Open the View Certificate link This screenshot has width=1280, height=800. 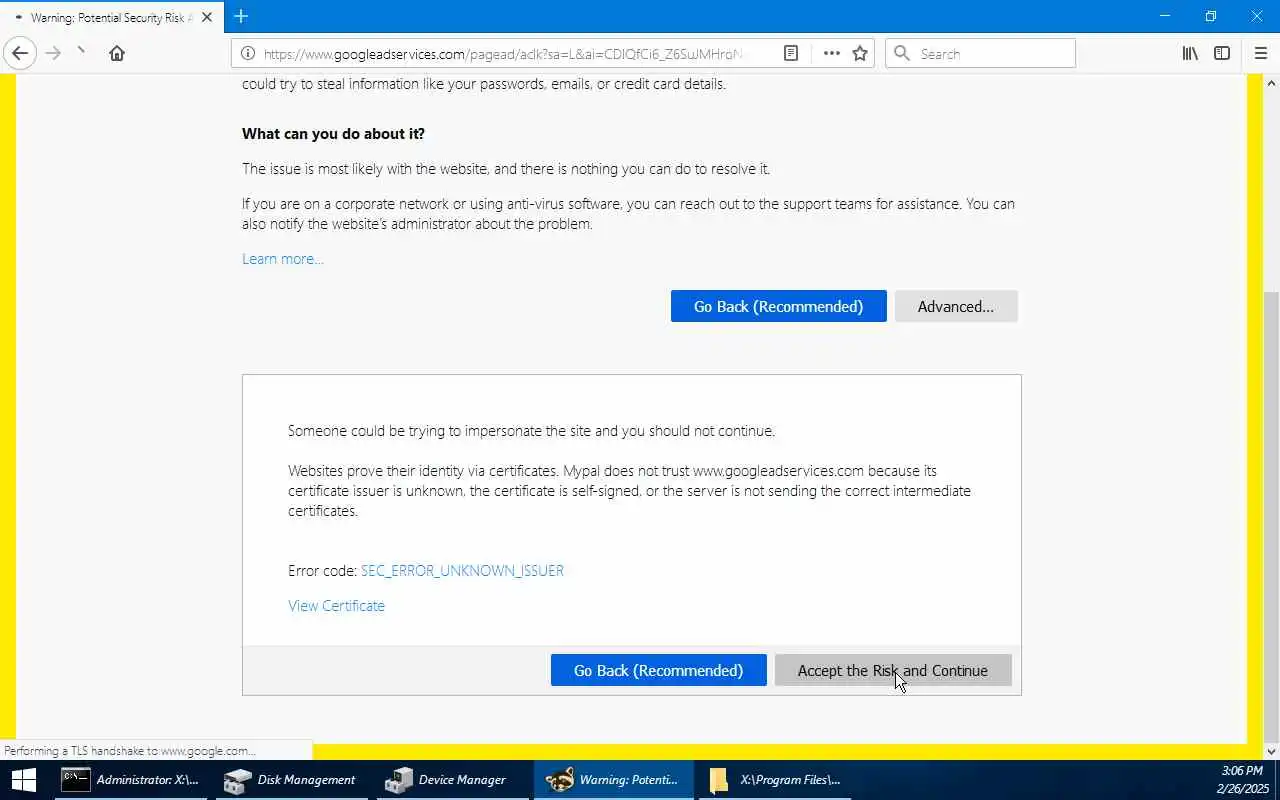[x=336, y=606]
